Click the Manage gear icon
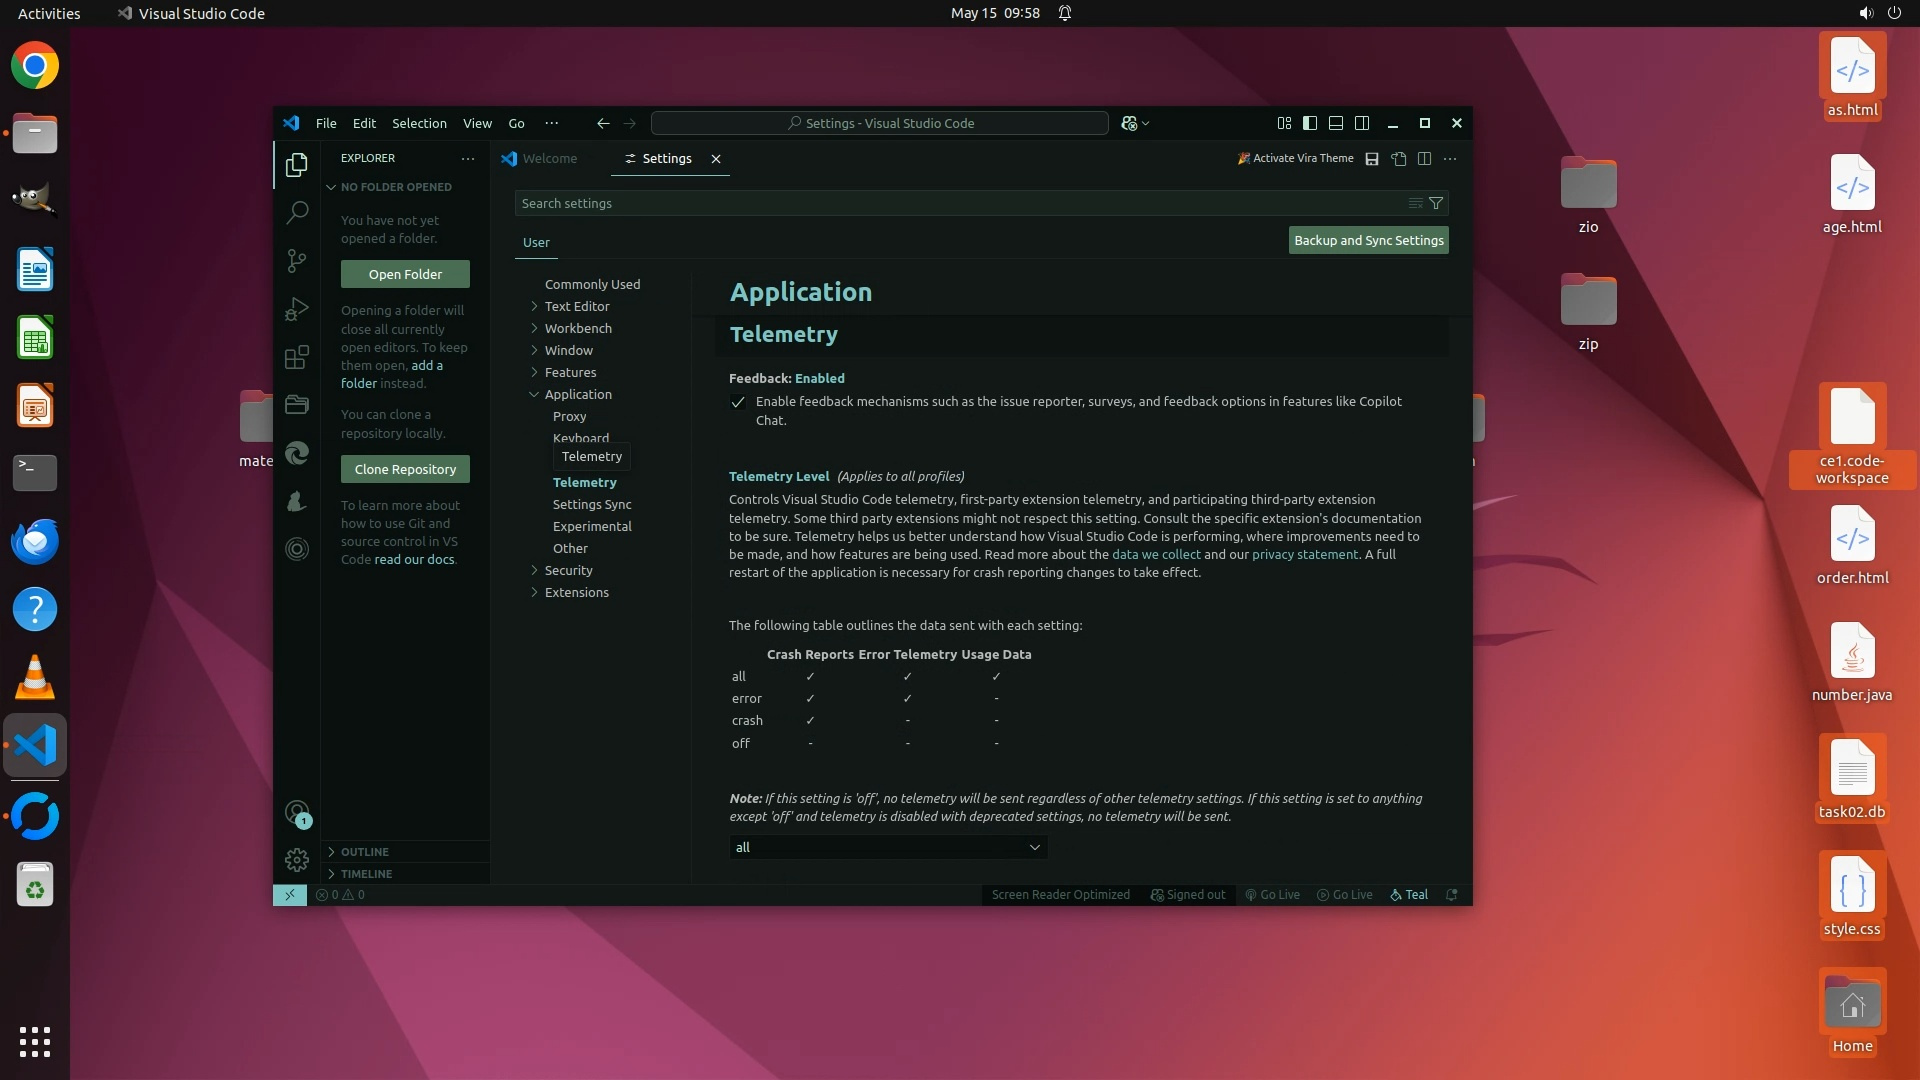The image size is (1920, 1080). point(297,859)
